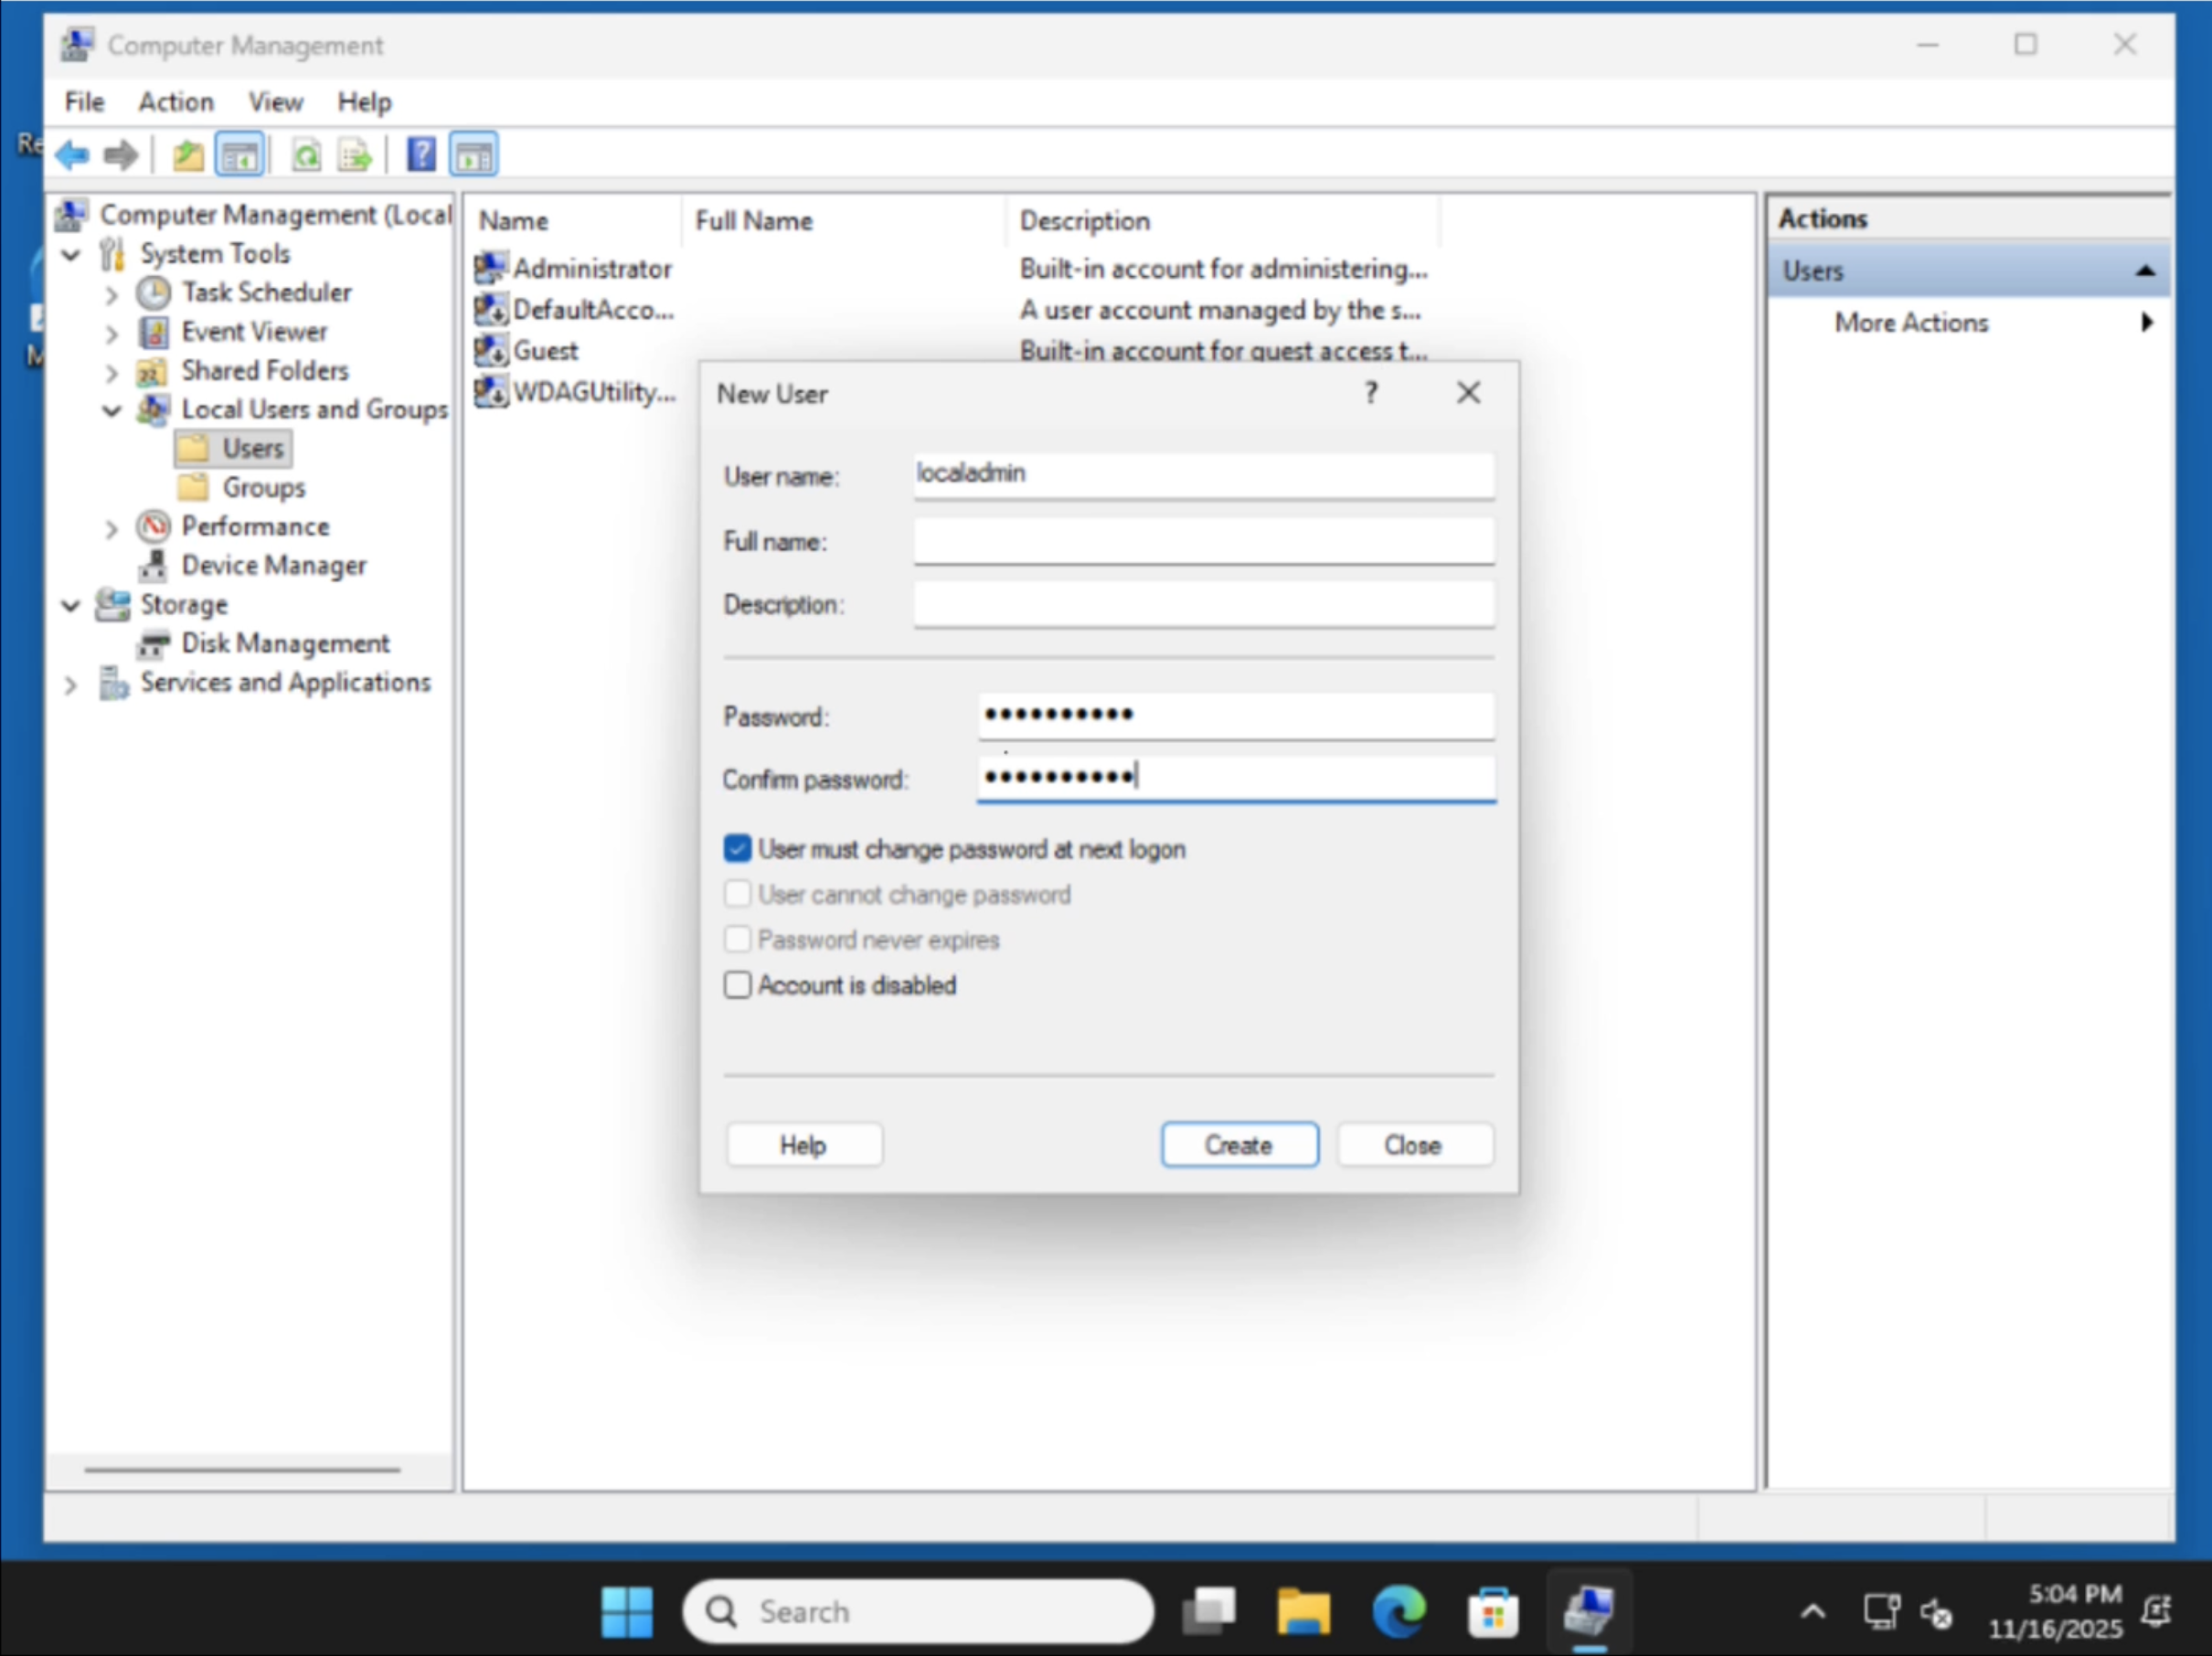This screenshot has height=1656, width=2212.
Task: Click Task View taskbar icon
Action: tap(1209, 1612)
